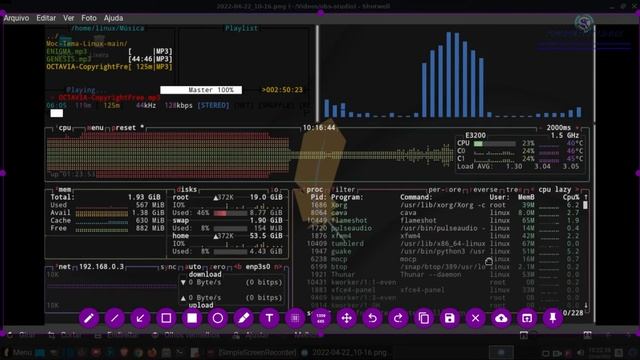Click the 'auto' label in net box
Viewport: 640px width, 360px height.
[193, 267]
